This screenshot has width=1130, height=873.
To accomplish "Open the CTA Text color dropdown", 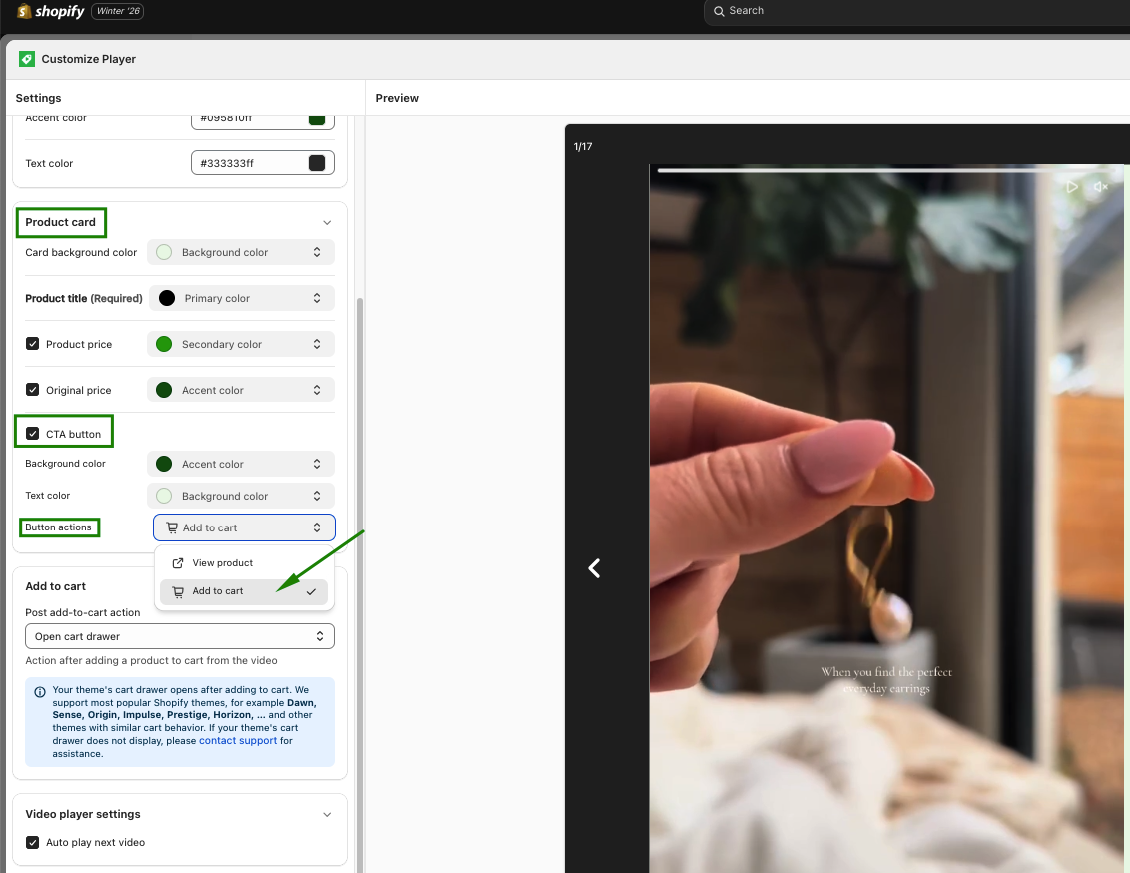I will pos(241,496).
